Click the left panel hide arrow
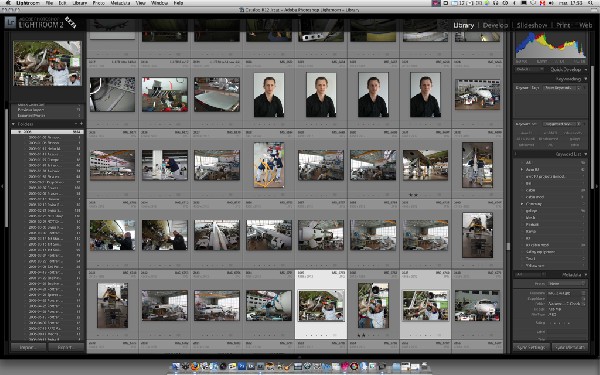Viewport: 600px width, 375px height. click(2, 186)
